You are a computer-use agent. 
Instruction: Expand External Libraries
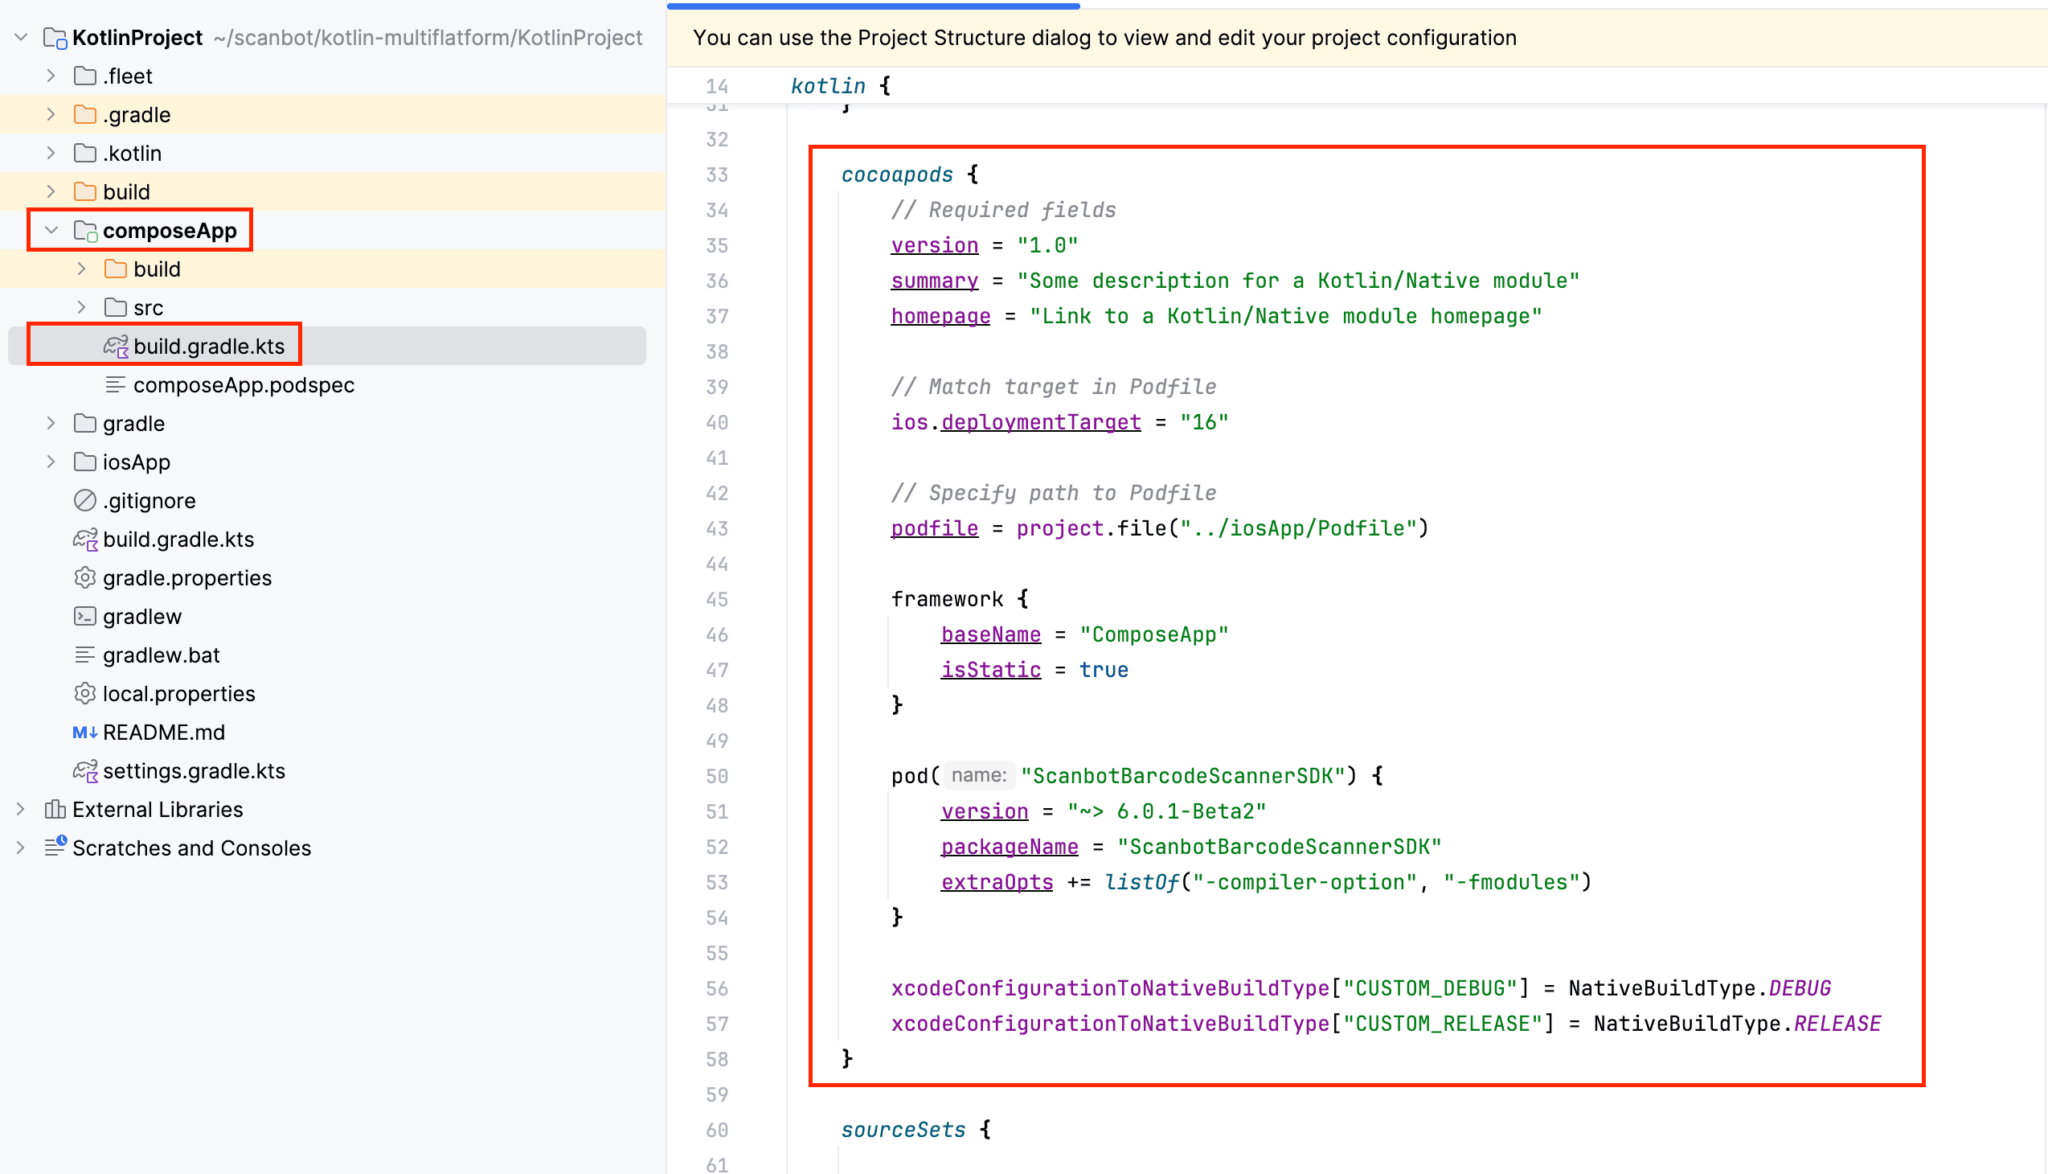pos(20,809)
